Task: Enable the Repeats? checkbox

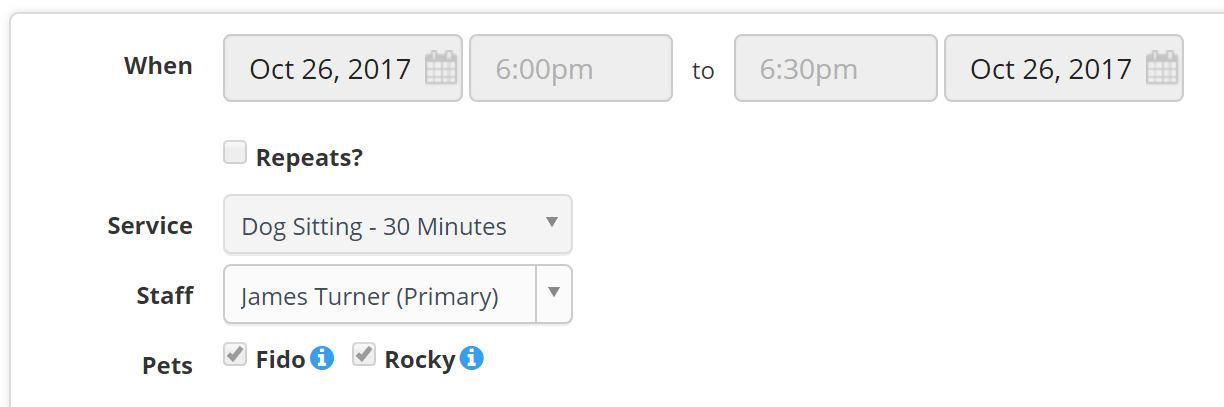Action: pos(235,153)
